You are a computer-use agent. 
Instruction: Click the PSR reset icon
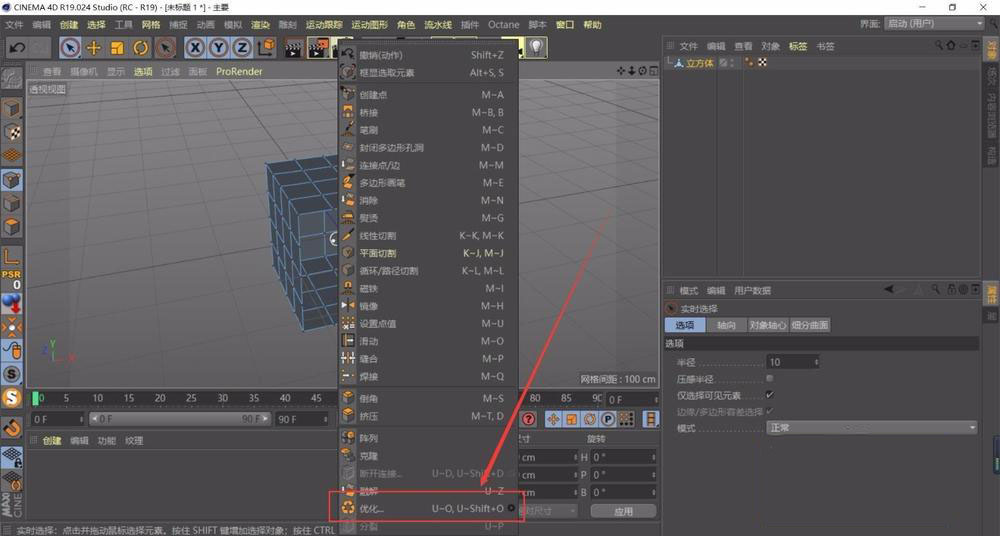(11, 279)
